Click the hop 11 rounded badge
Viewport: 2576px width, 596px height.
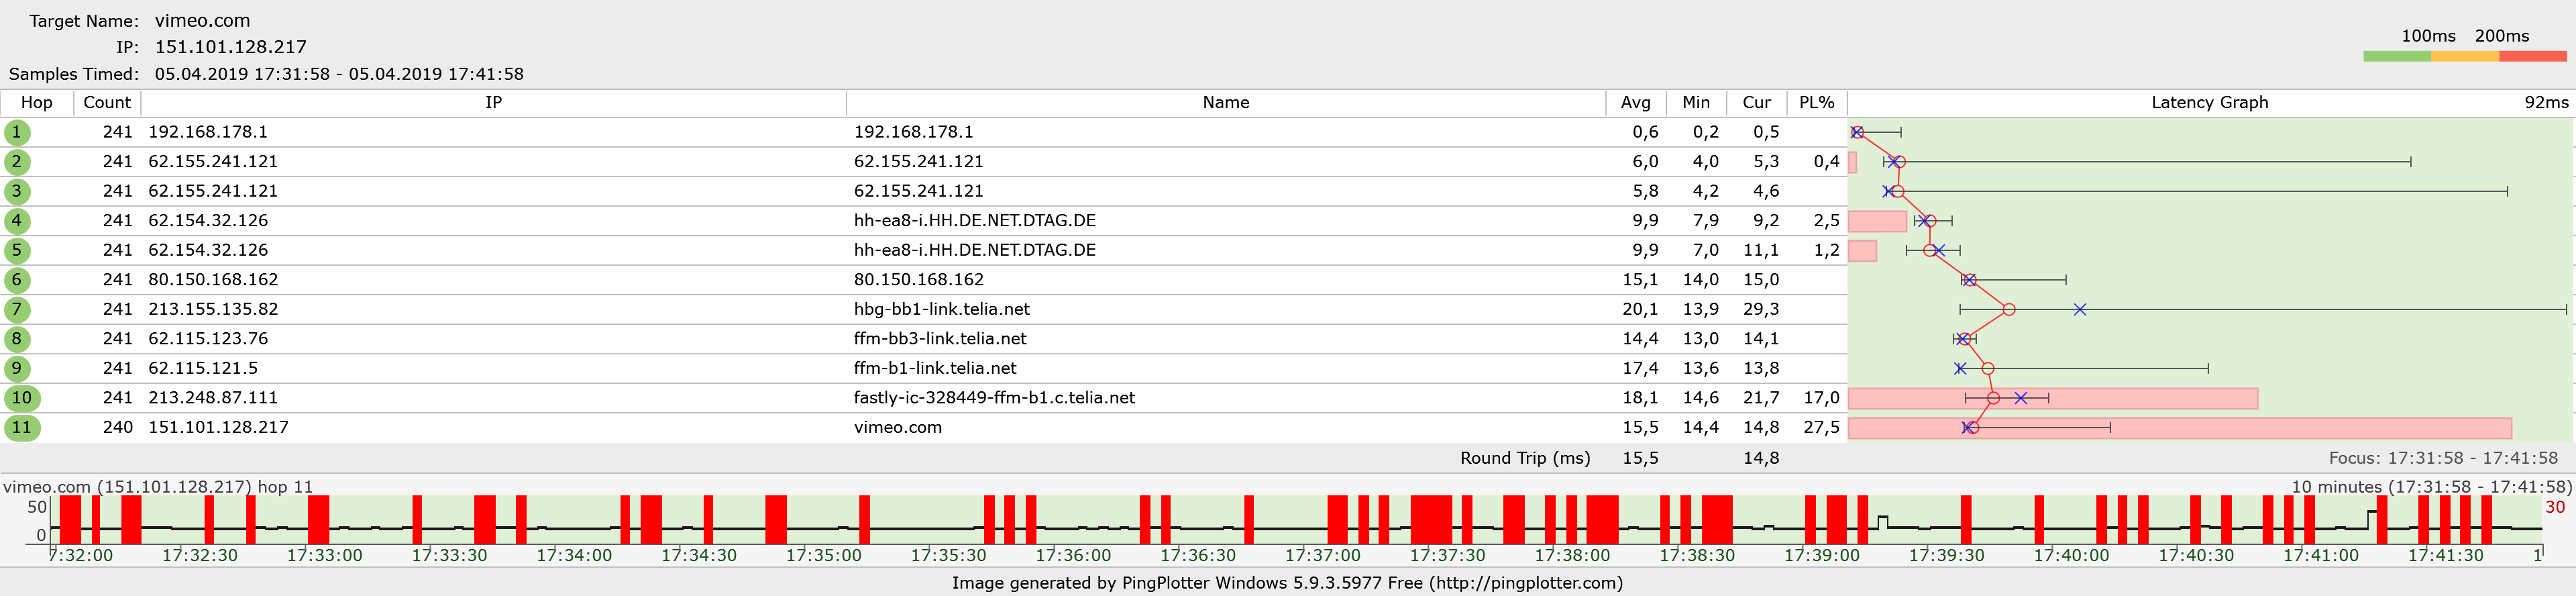[22, 427]
